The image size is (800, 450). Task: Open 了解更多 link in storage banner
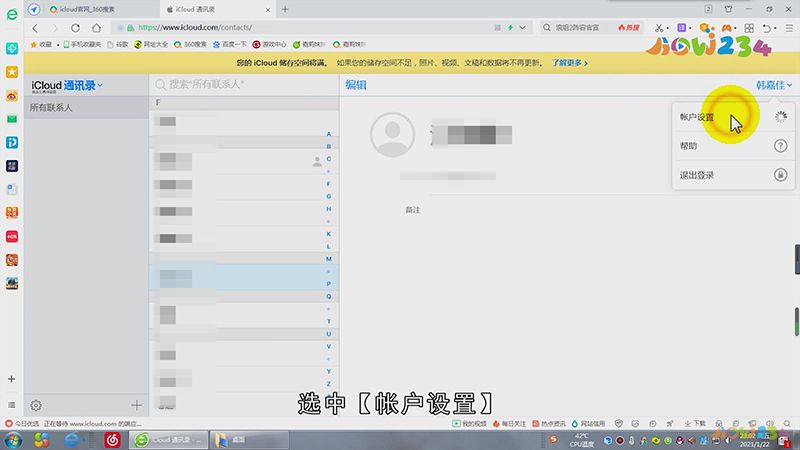569,63
